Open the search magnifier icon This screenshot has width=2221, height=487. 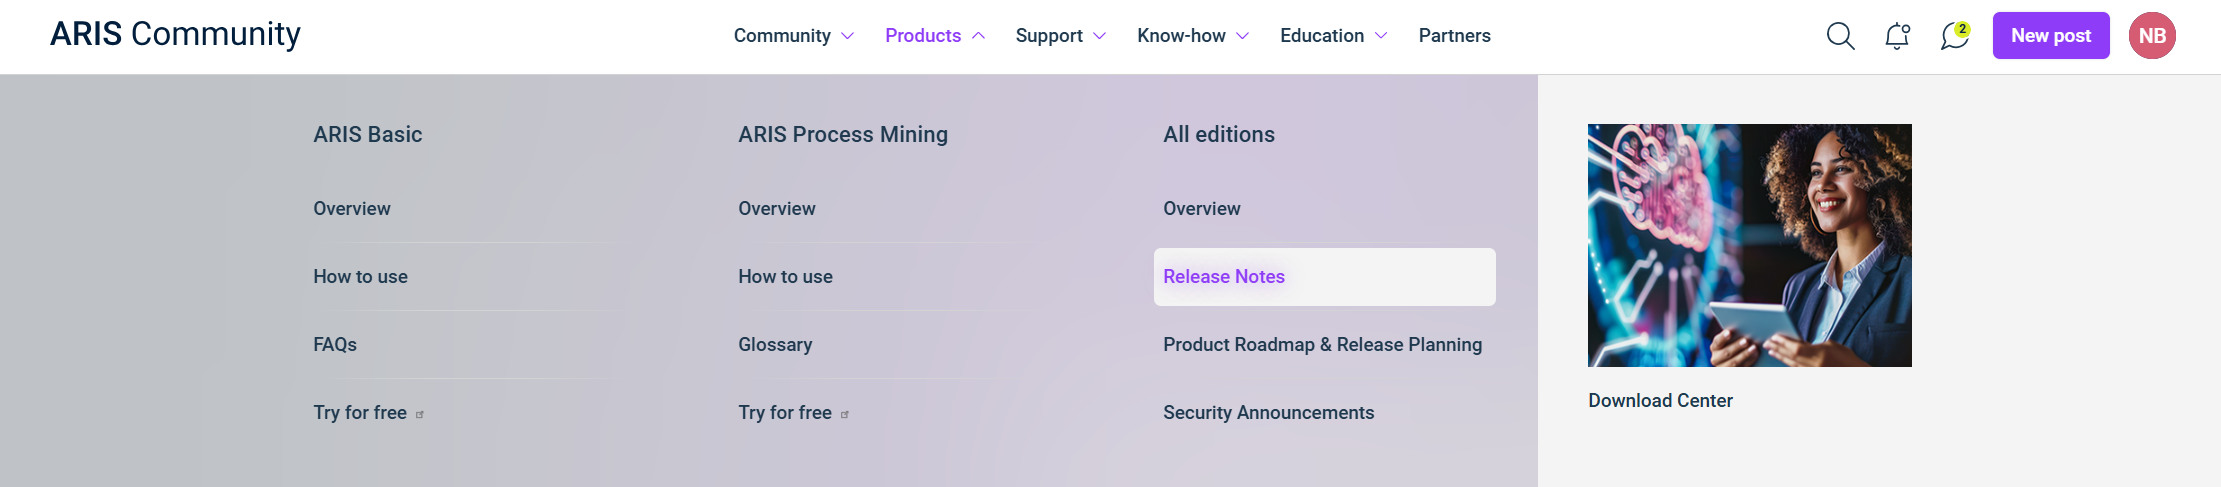1840,36
